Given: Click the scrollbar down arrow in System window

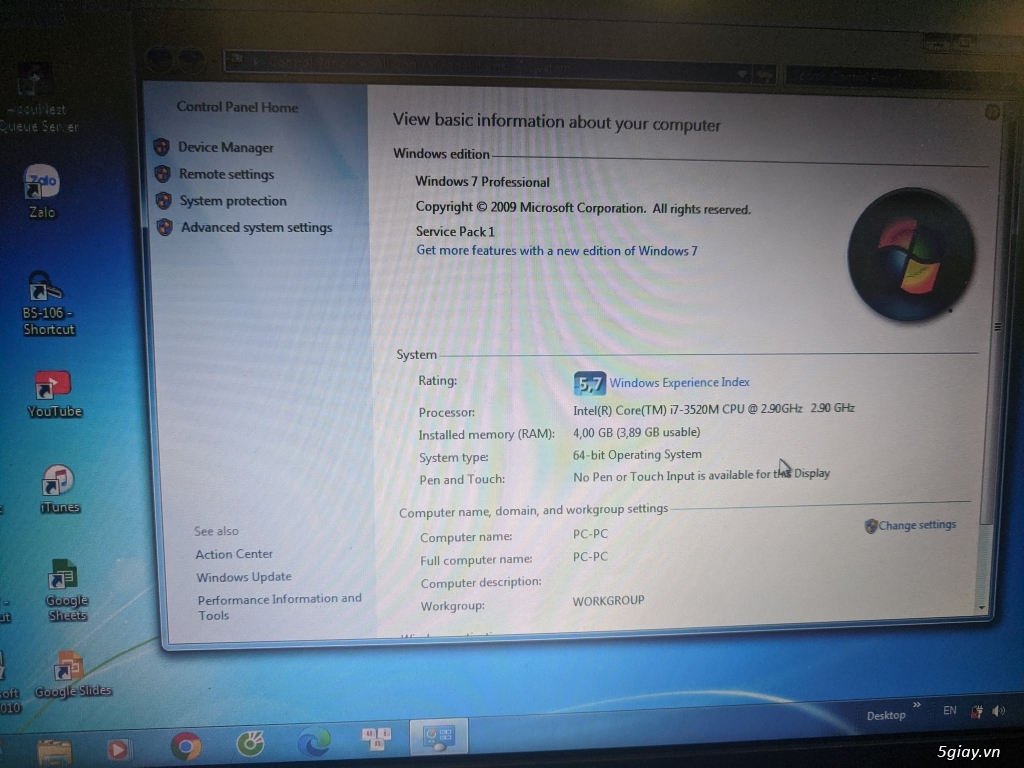Looking at the screenshot, I should coord(981,607).
